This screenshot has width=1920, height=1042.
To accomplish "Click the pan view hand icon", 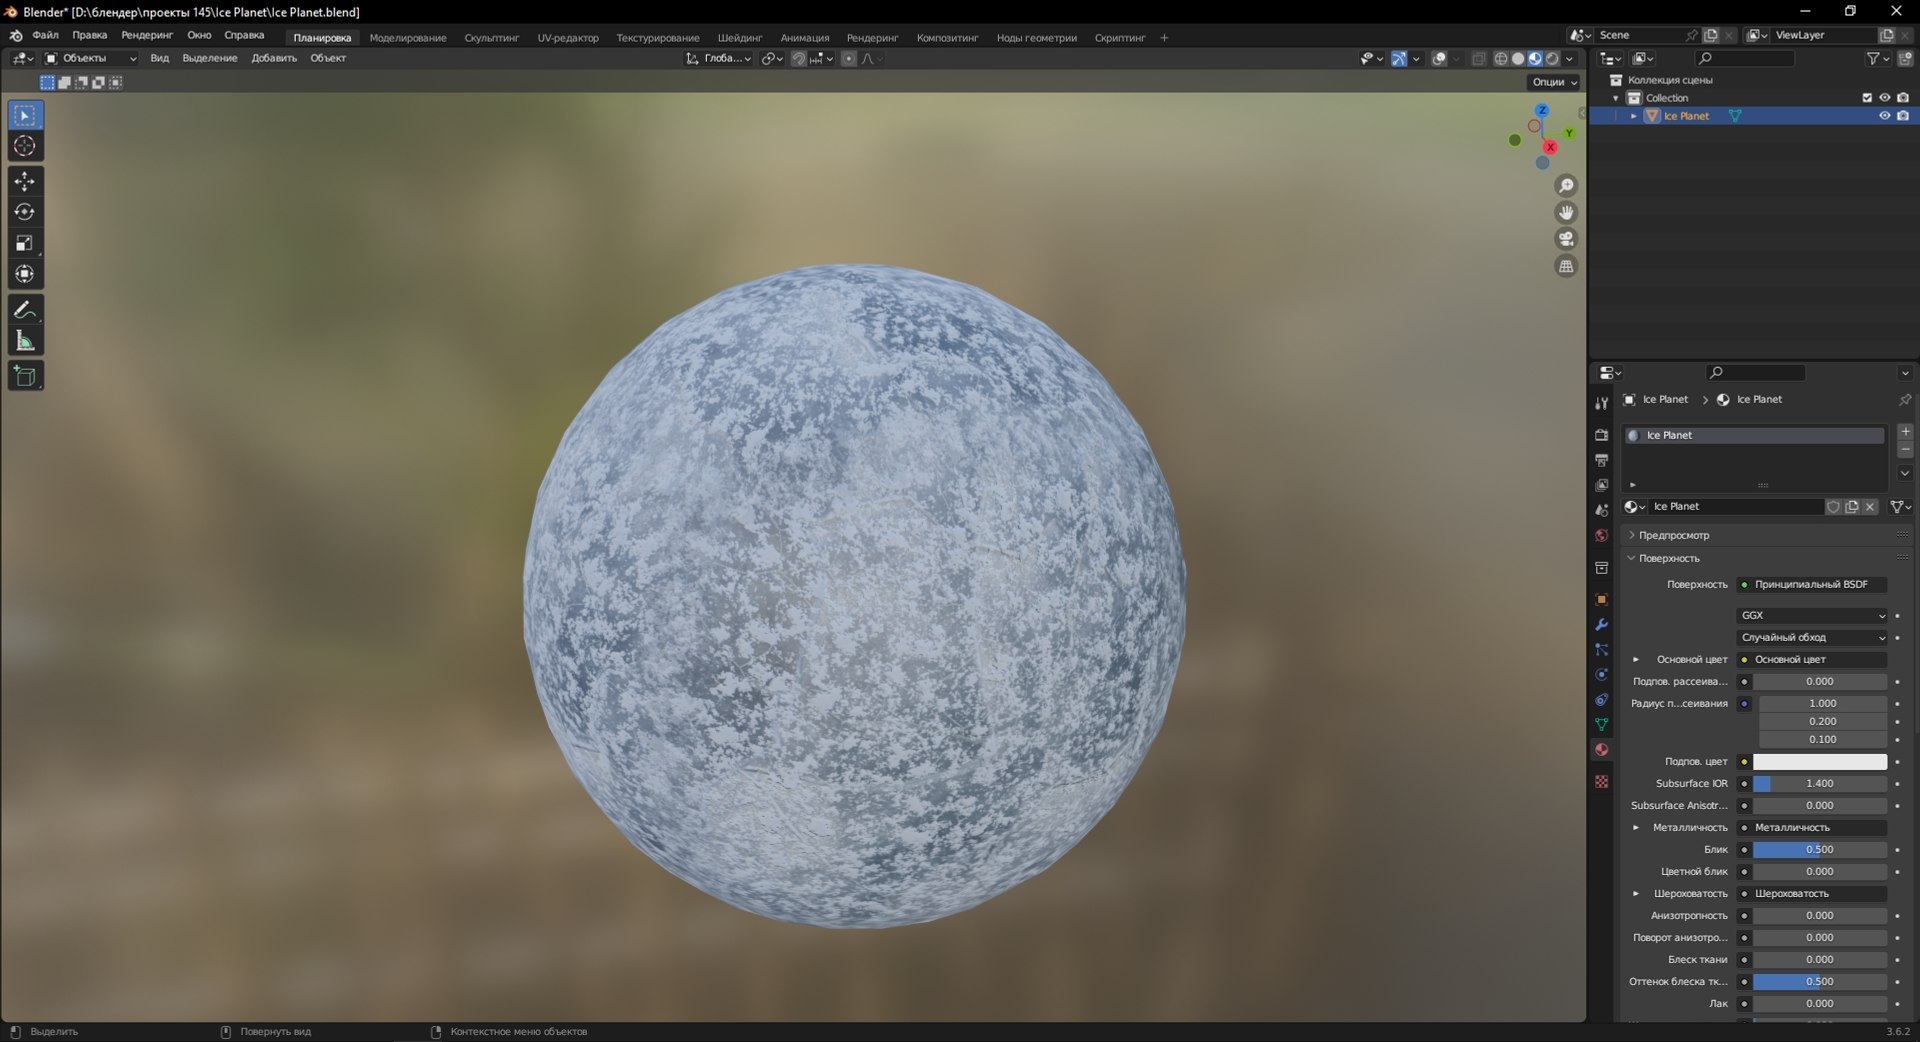I will [x=1566, y=212].
